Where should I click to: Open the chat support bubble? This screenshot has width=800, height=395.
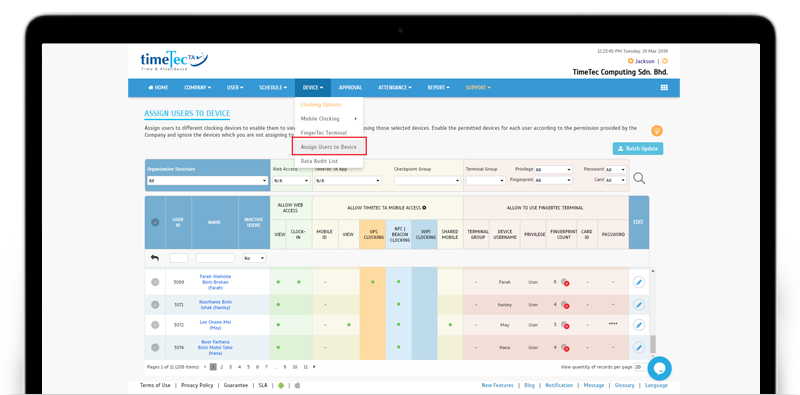point(659,368)
